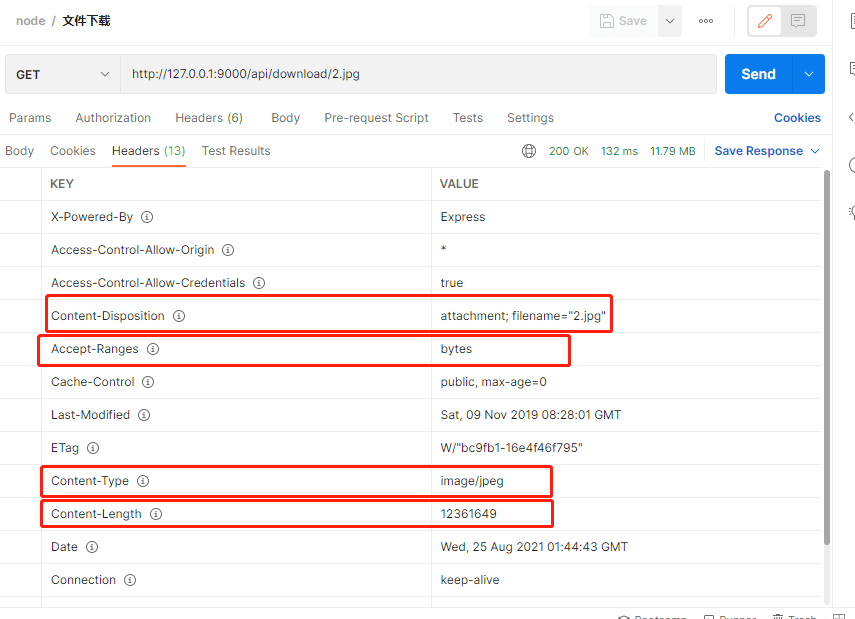Select the true credentials value
Screen dimensions: 855x619
click(x=451, y=283)
